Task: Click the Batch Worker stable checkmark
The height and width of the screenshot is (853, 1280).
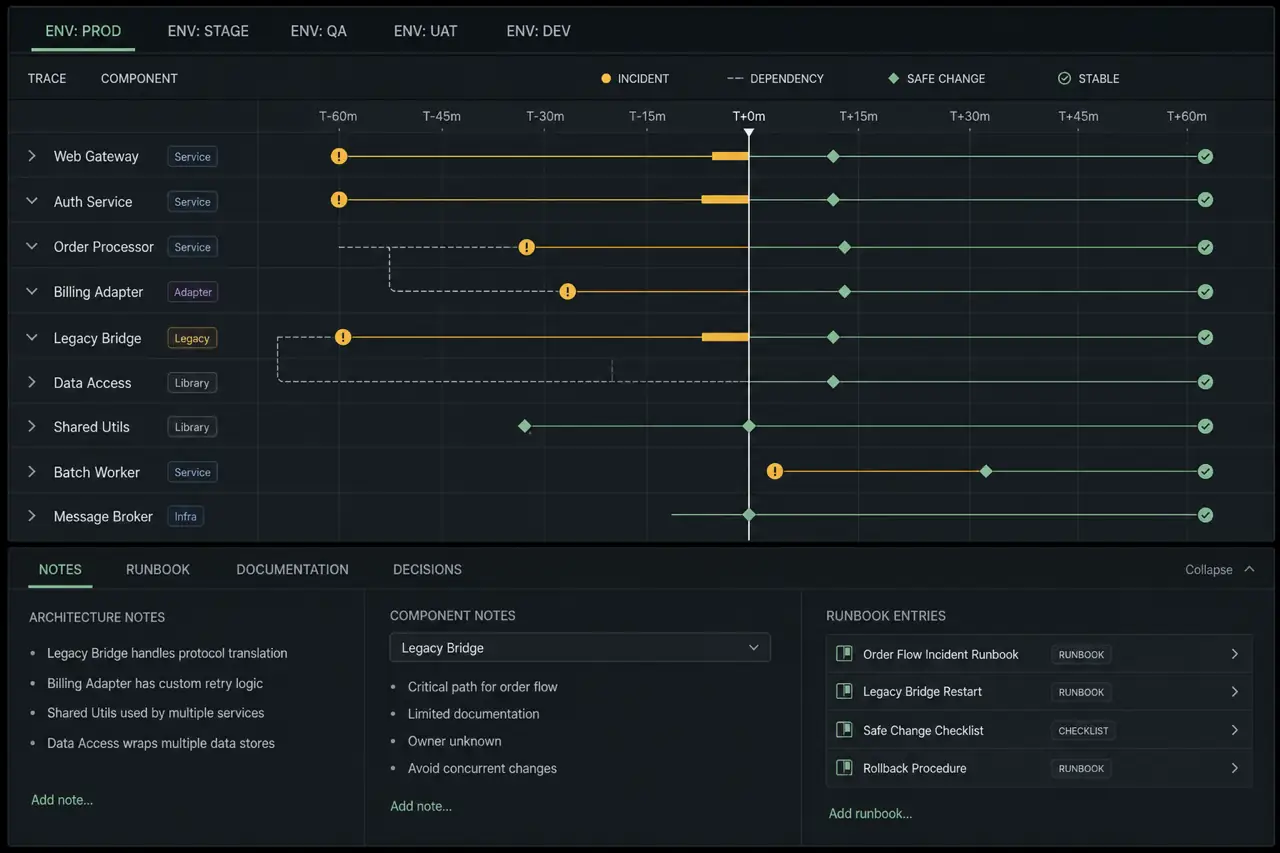Action: click(1206, 471)
